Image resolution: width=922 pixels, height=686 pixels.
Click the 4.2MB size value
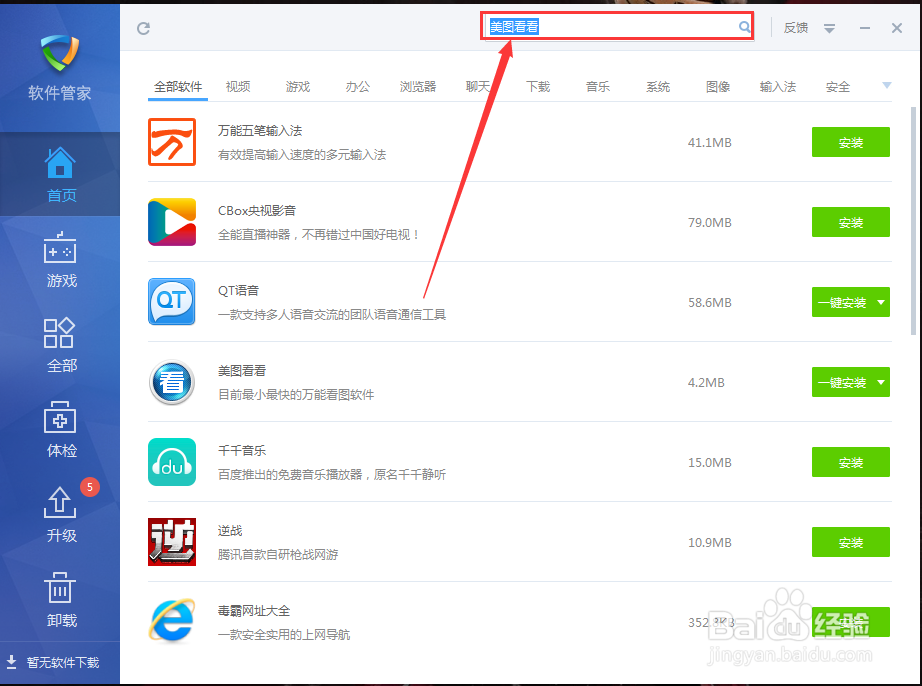click(x=706, y=382)
